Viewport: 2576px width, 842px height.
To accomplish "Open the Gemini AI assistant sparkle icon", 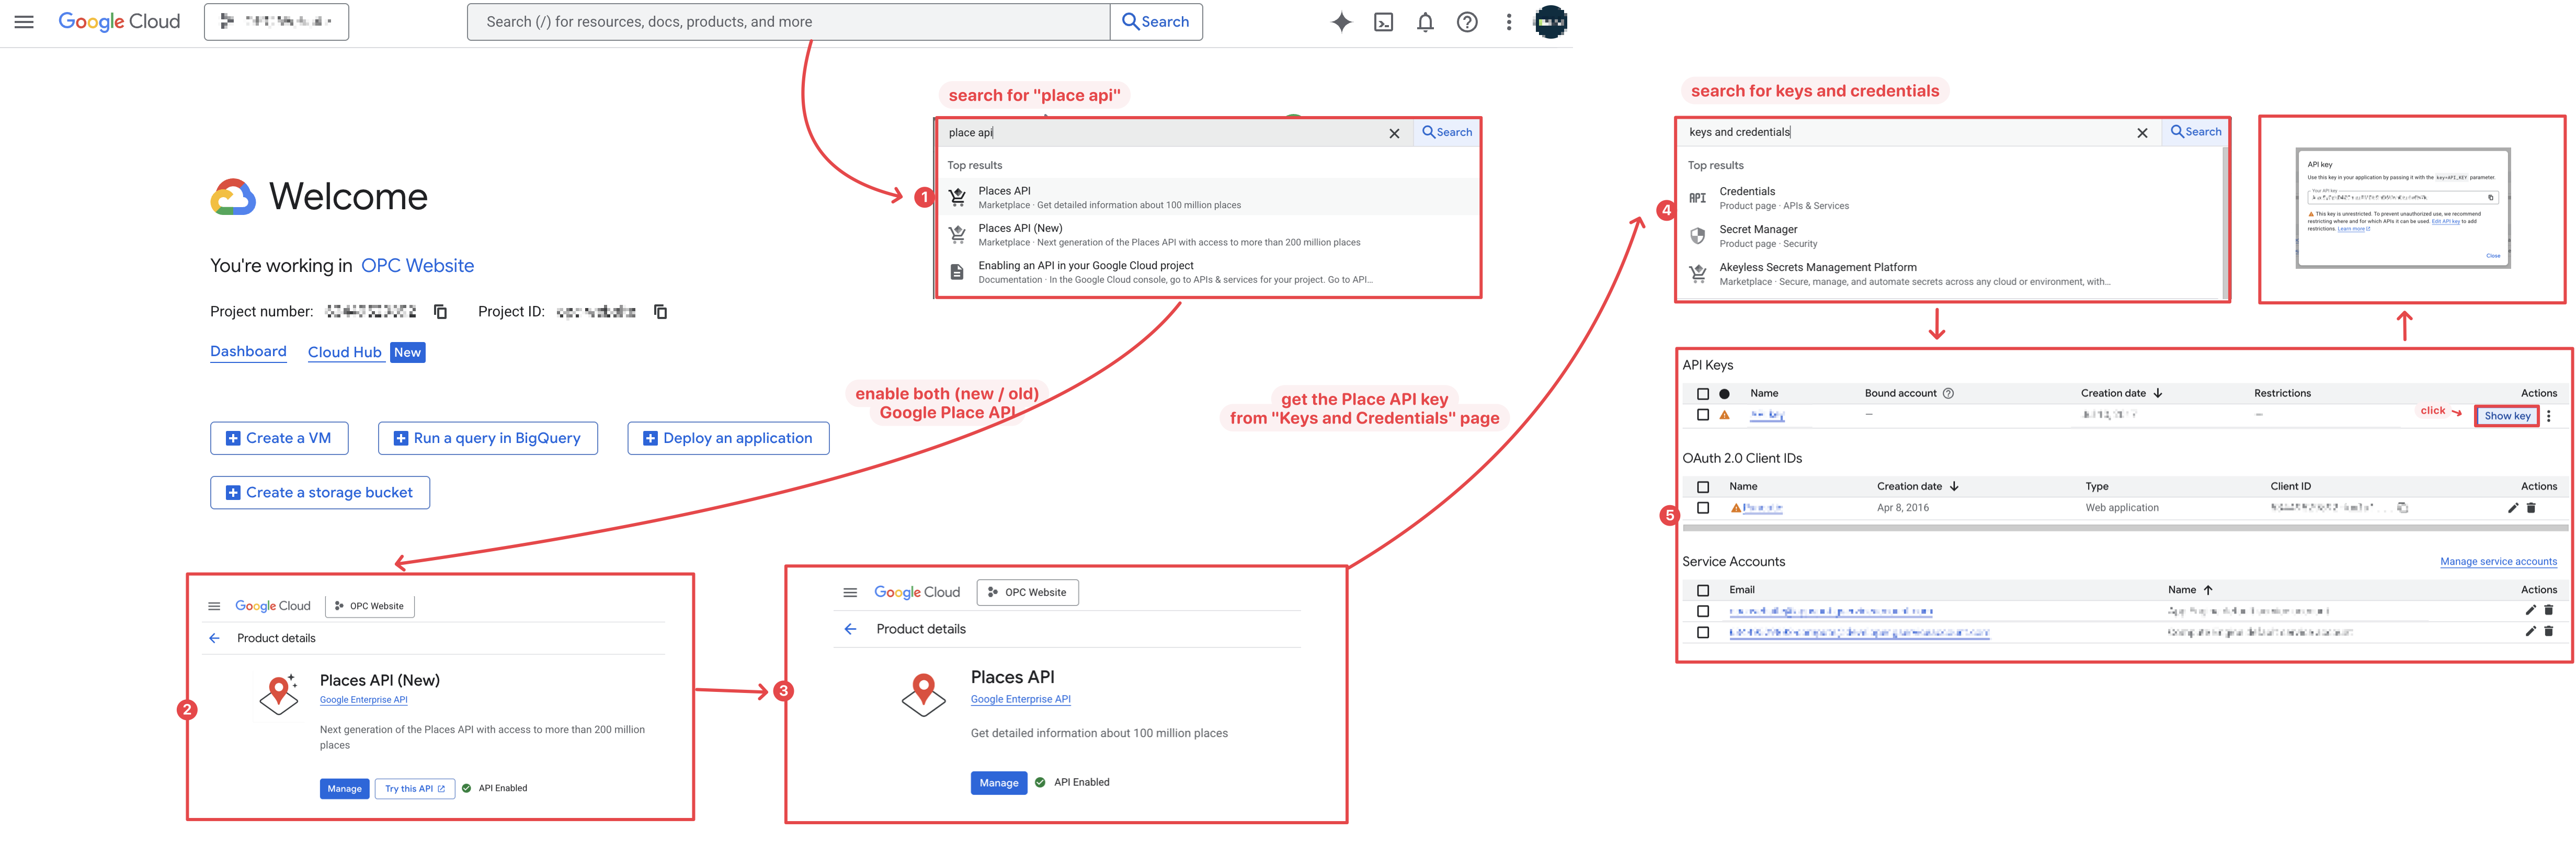I will (1341, 22).
